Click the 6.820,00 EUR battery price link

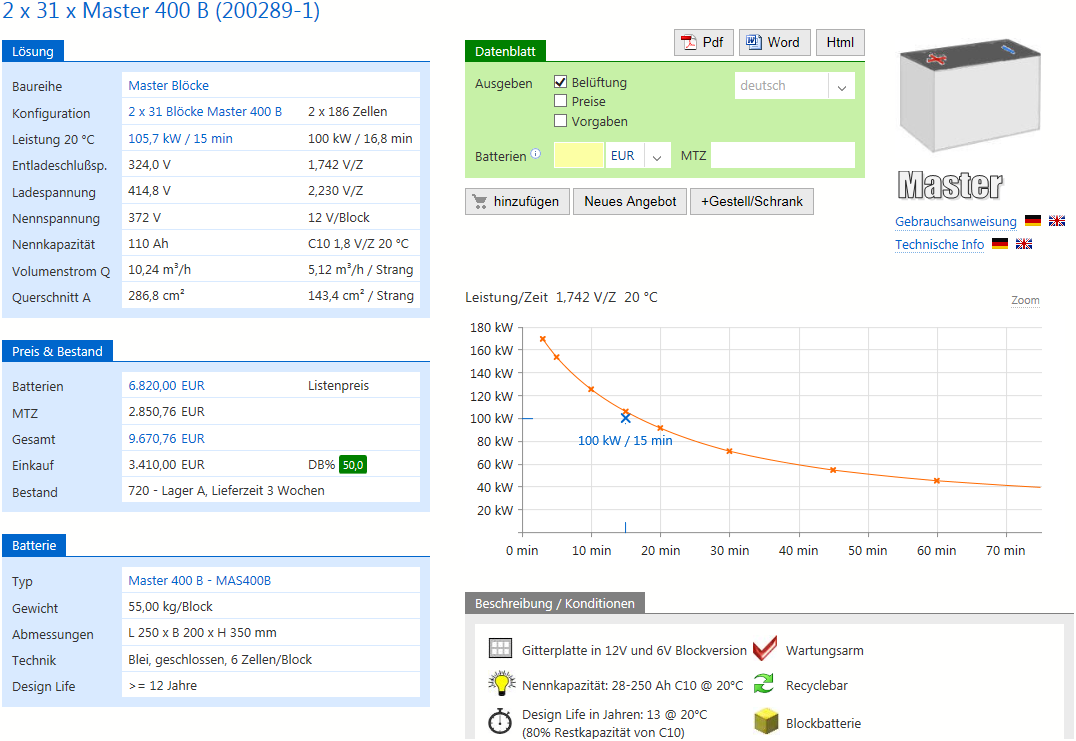(167, 386)
